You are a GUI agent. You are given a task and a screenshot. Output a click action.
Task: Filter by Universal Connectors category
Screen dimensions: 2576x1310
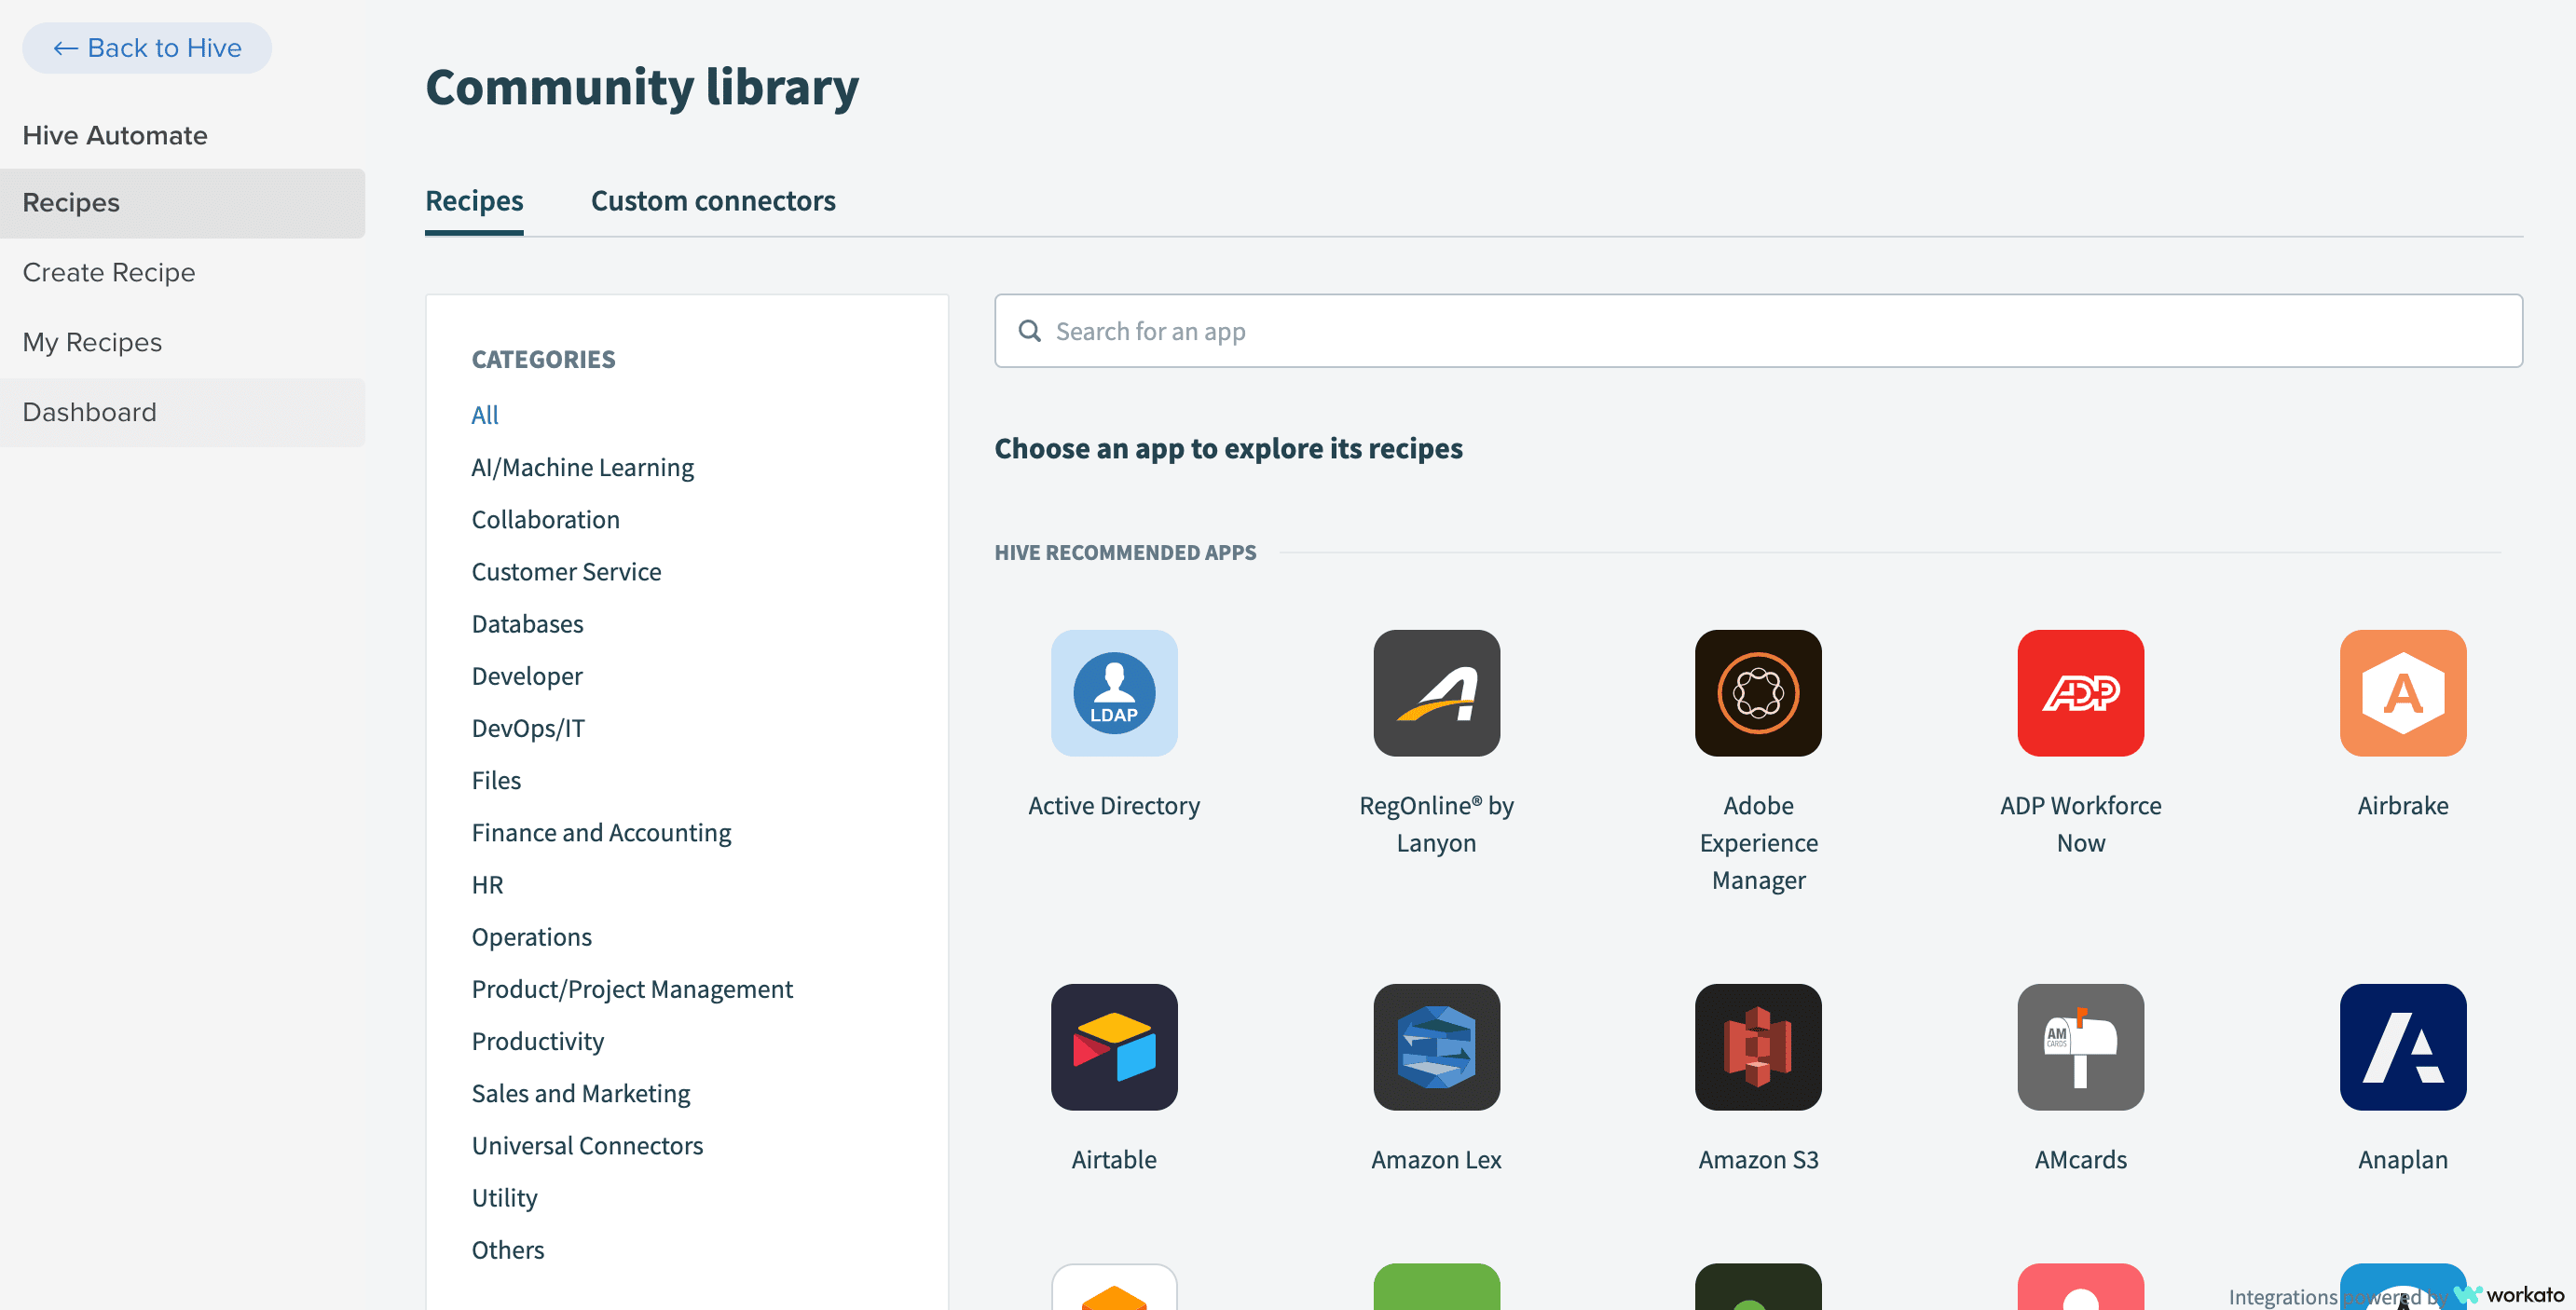pos(587,1145)
